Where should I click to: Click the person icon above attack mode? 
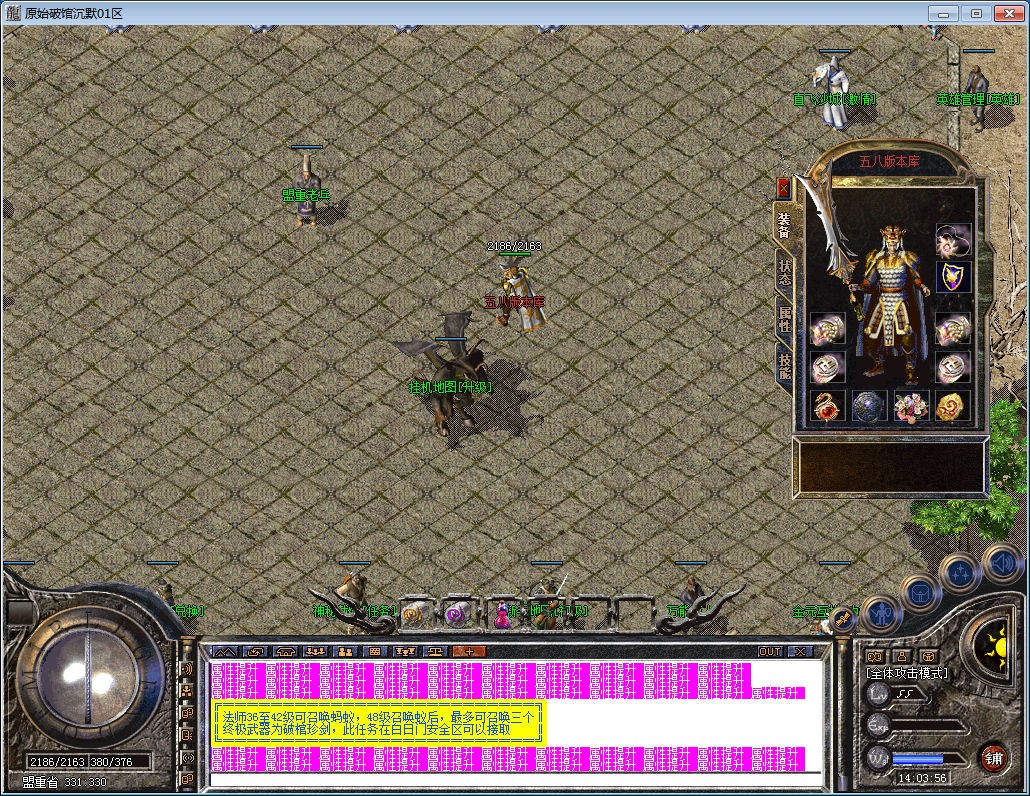point(902,655)
